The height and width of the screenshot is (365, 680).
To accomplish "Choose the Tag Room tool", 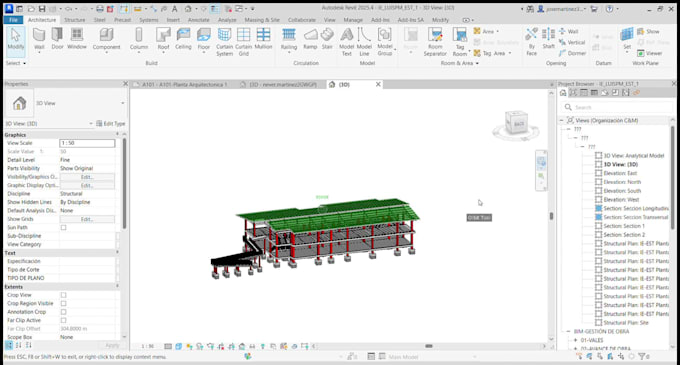I will point(460,42).
